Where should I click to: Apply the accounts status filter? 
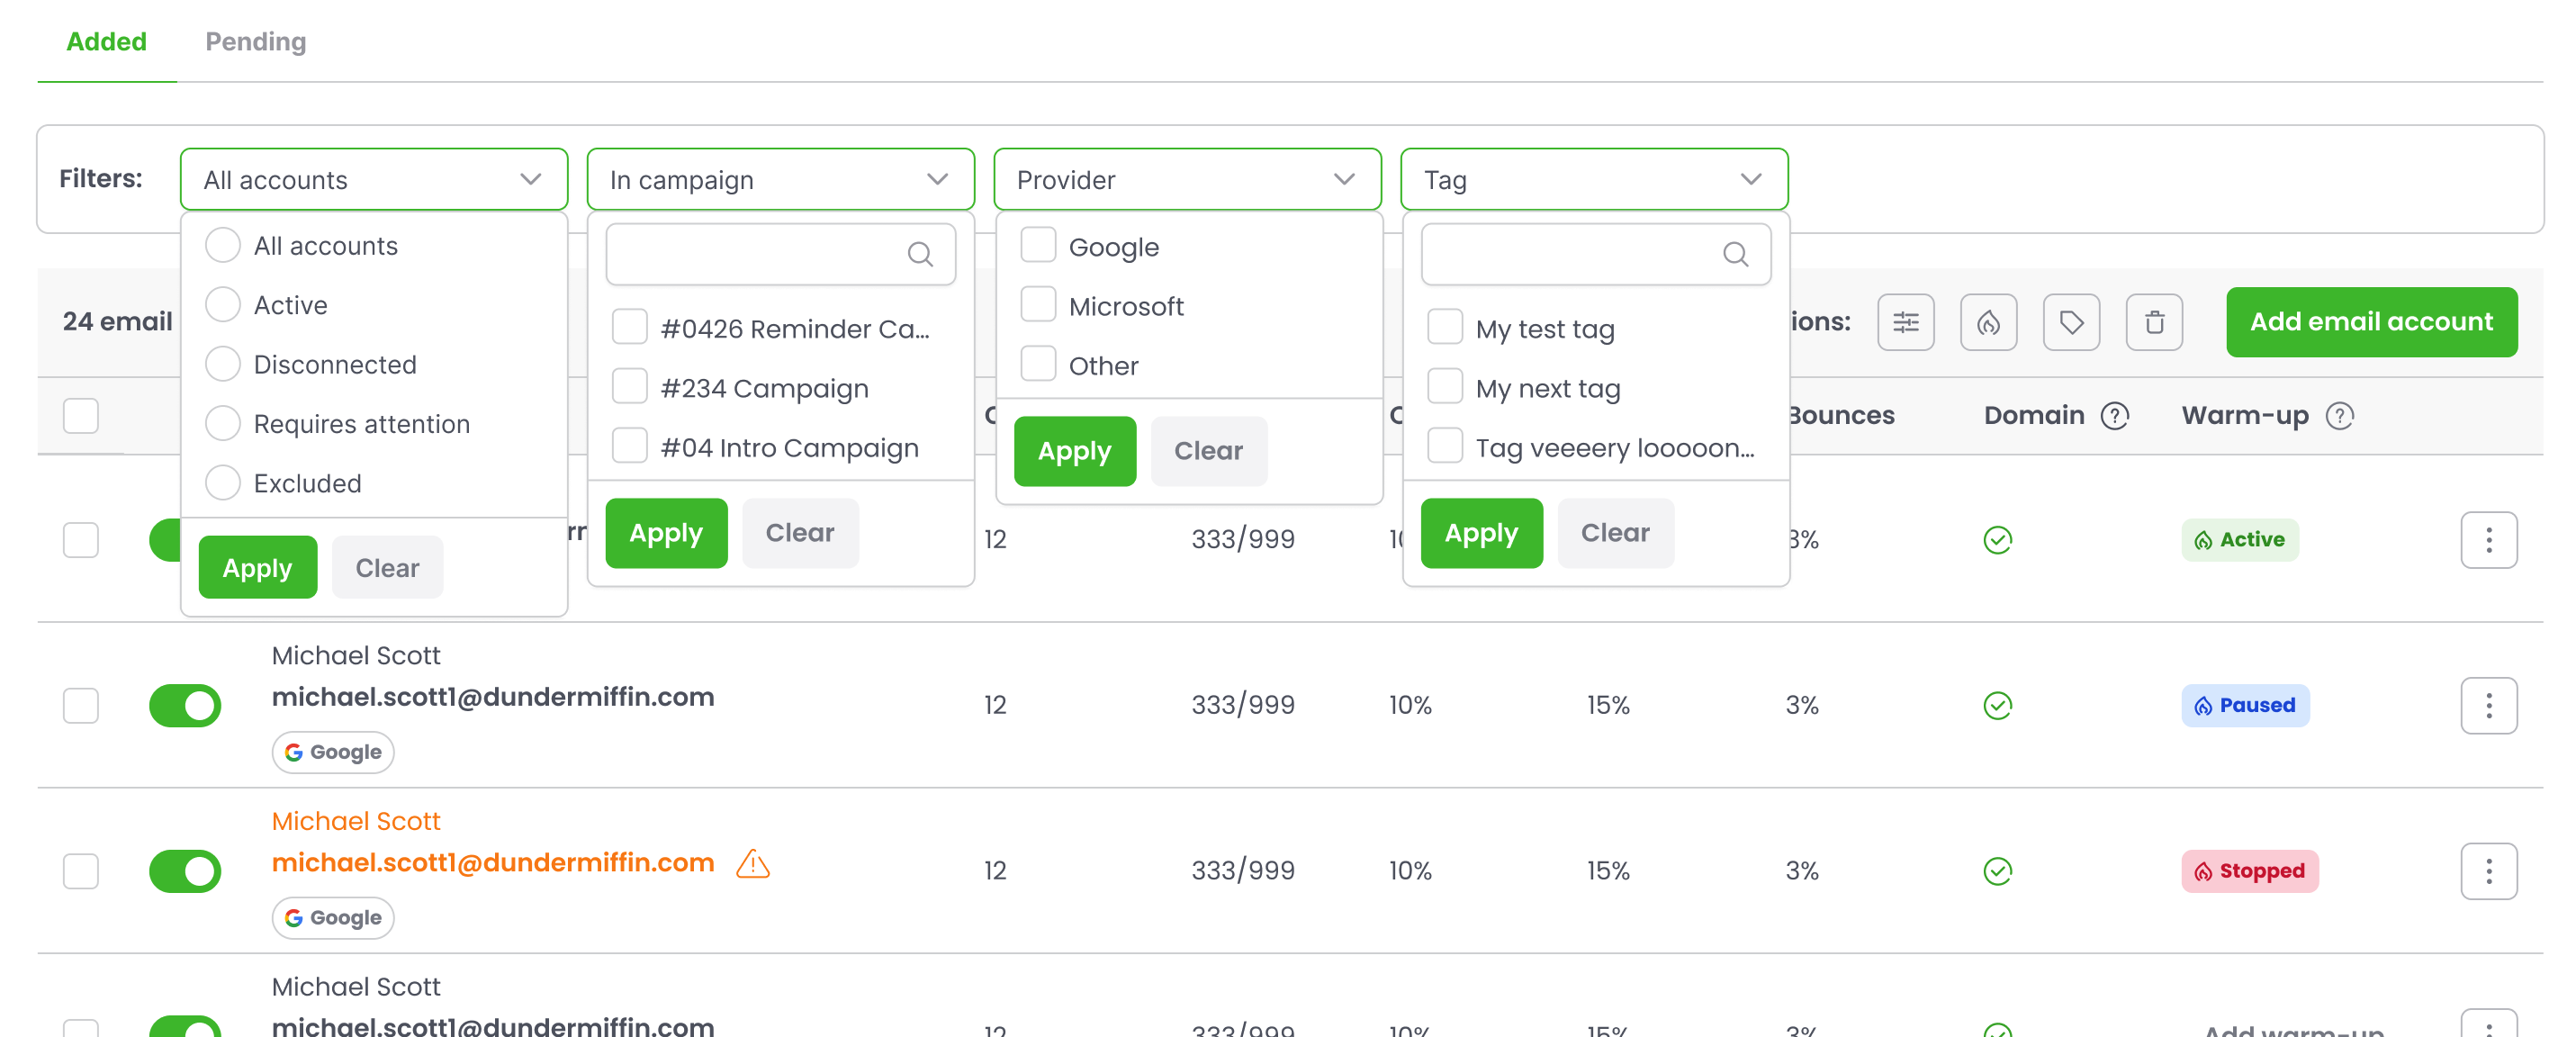(x=257, y=568)
